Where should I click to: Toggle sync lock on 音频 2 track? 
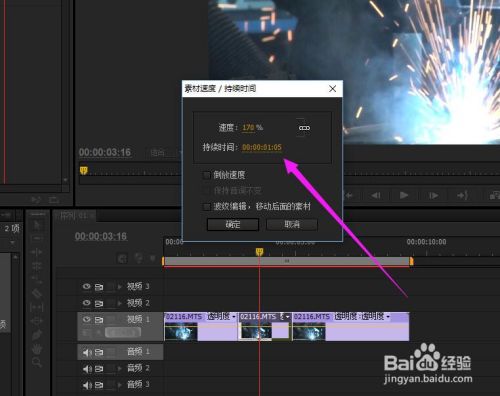(99, 369)
